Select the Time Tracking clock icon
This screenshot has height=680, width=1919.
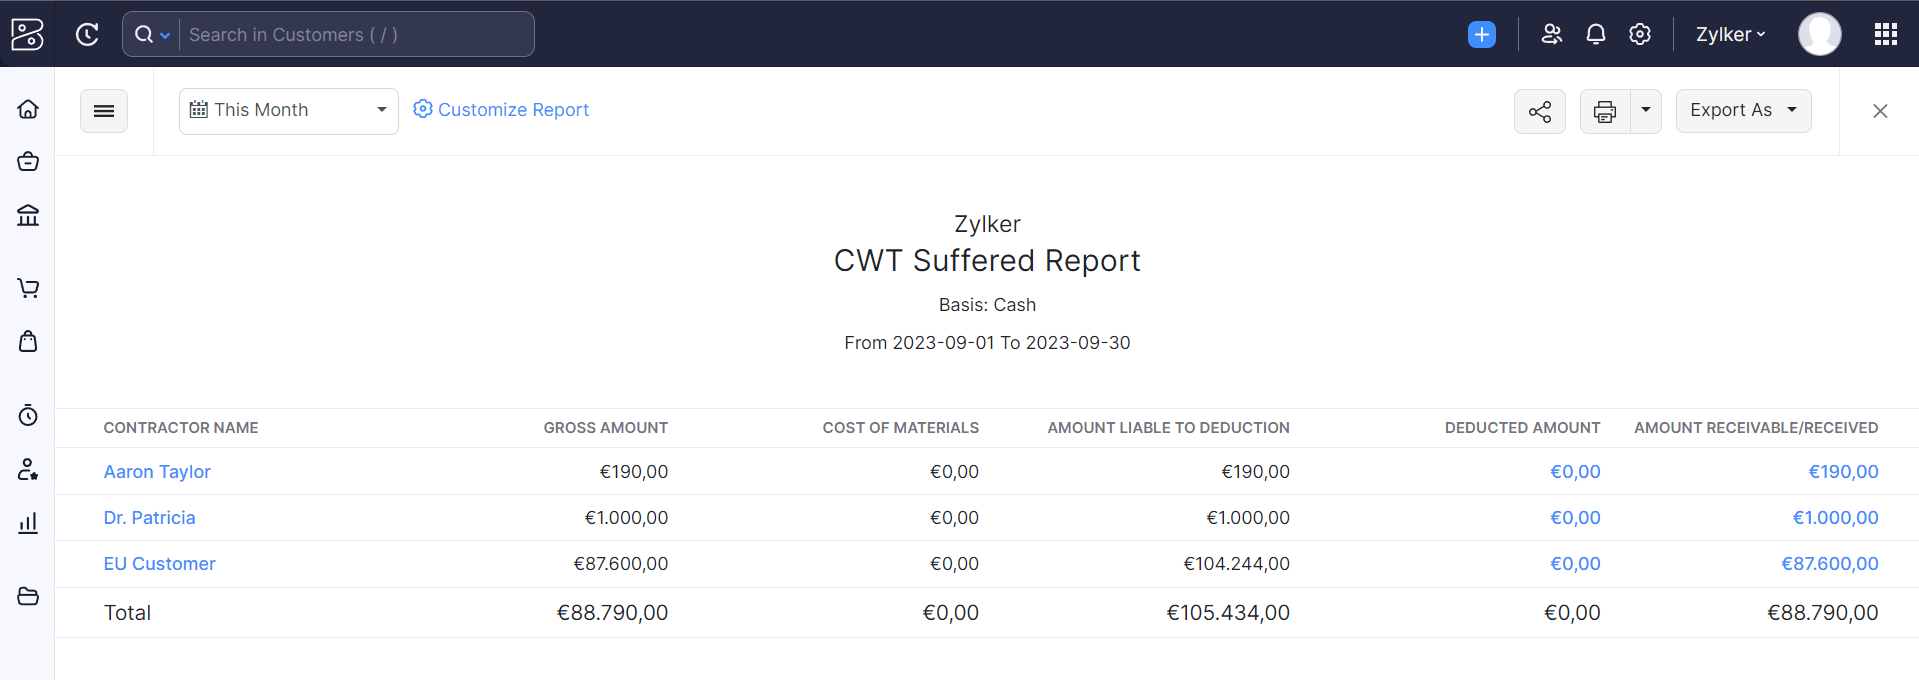pos(27,415)
